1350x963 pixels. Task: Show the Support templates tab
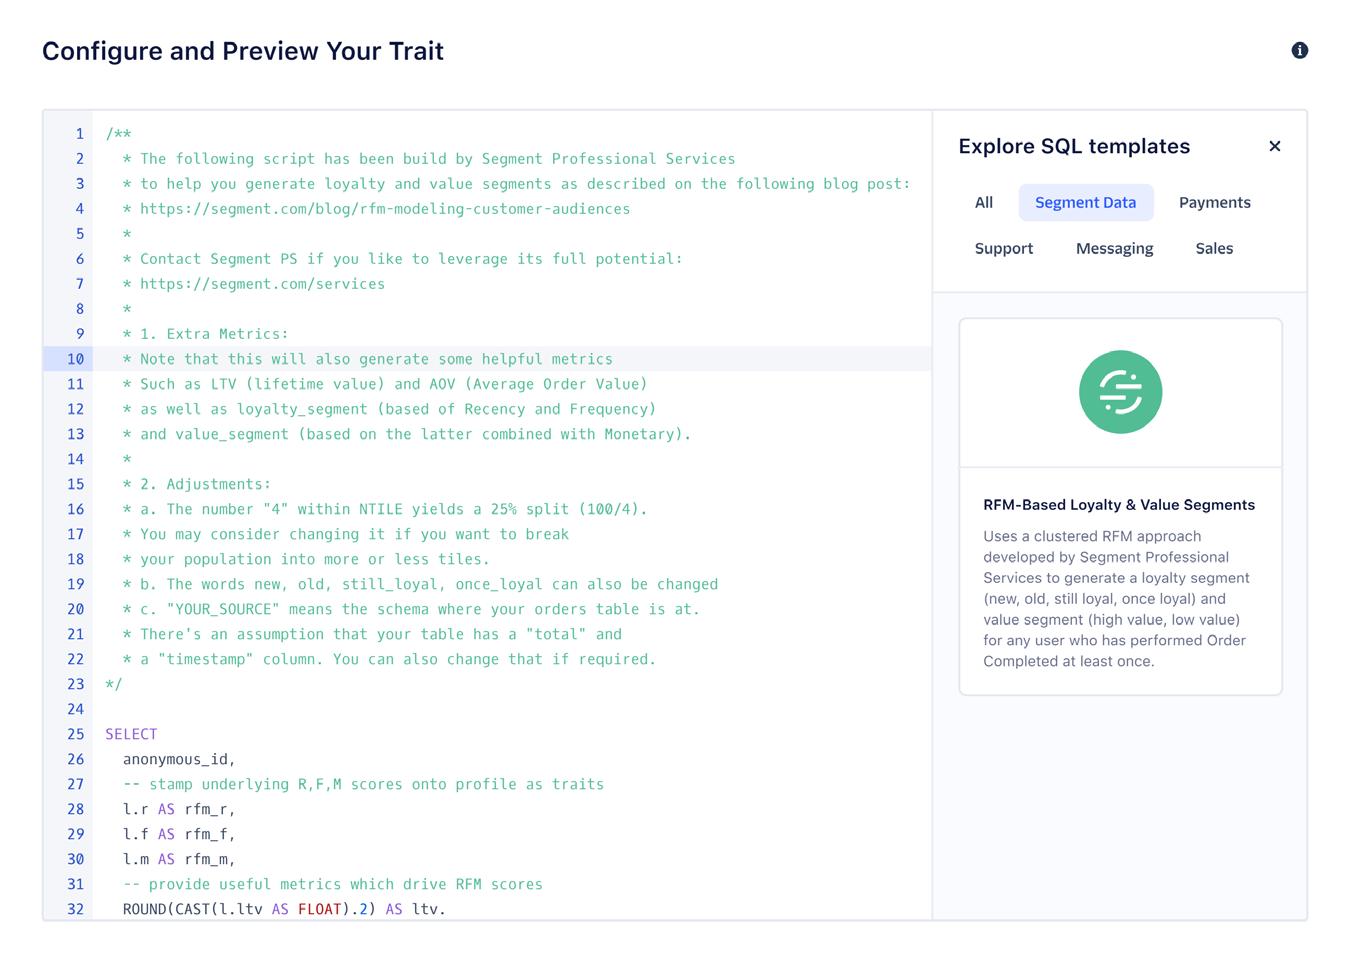(x=1004, y=248)
